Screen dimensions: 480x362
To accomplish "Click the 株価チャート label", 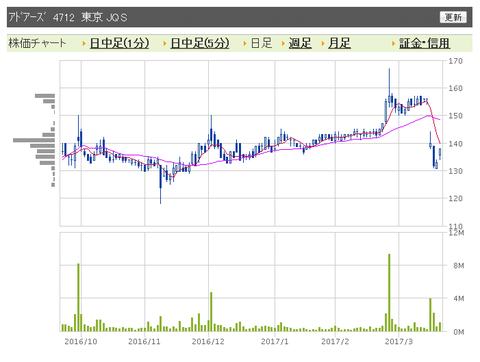I will [37, 43].
